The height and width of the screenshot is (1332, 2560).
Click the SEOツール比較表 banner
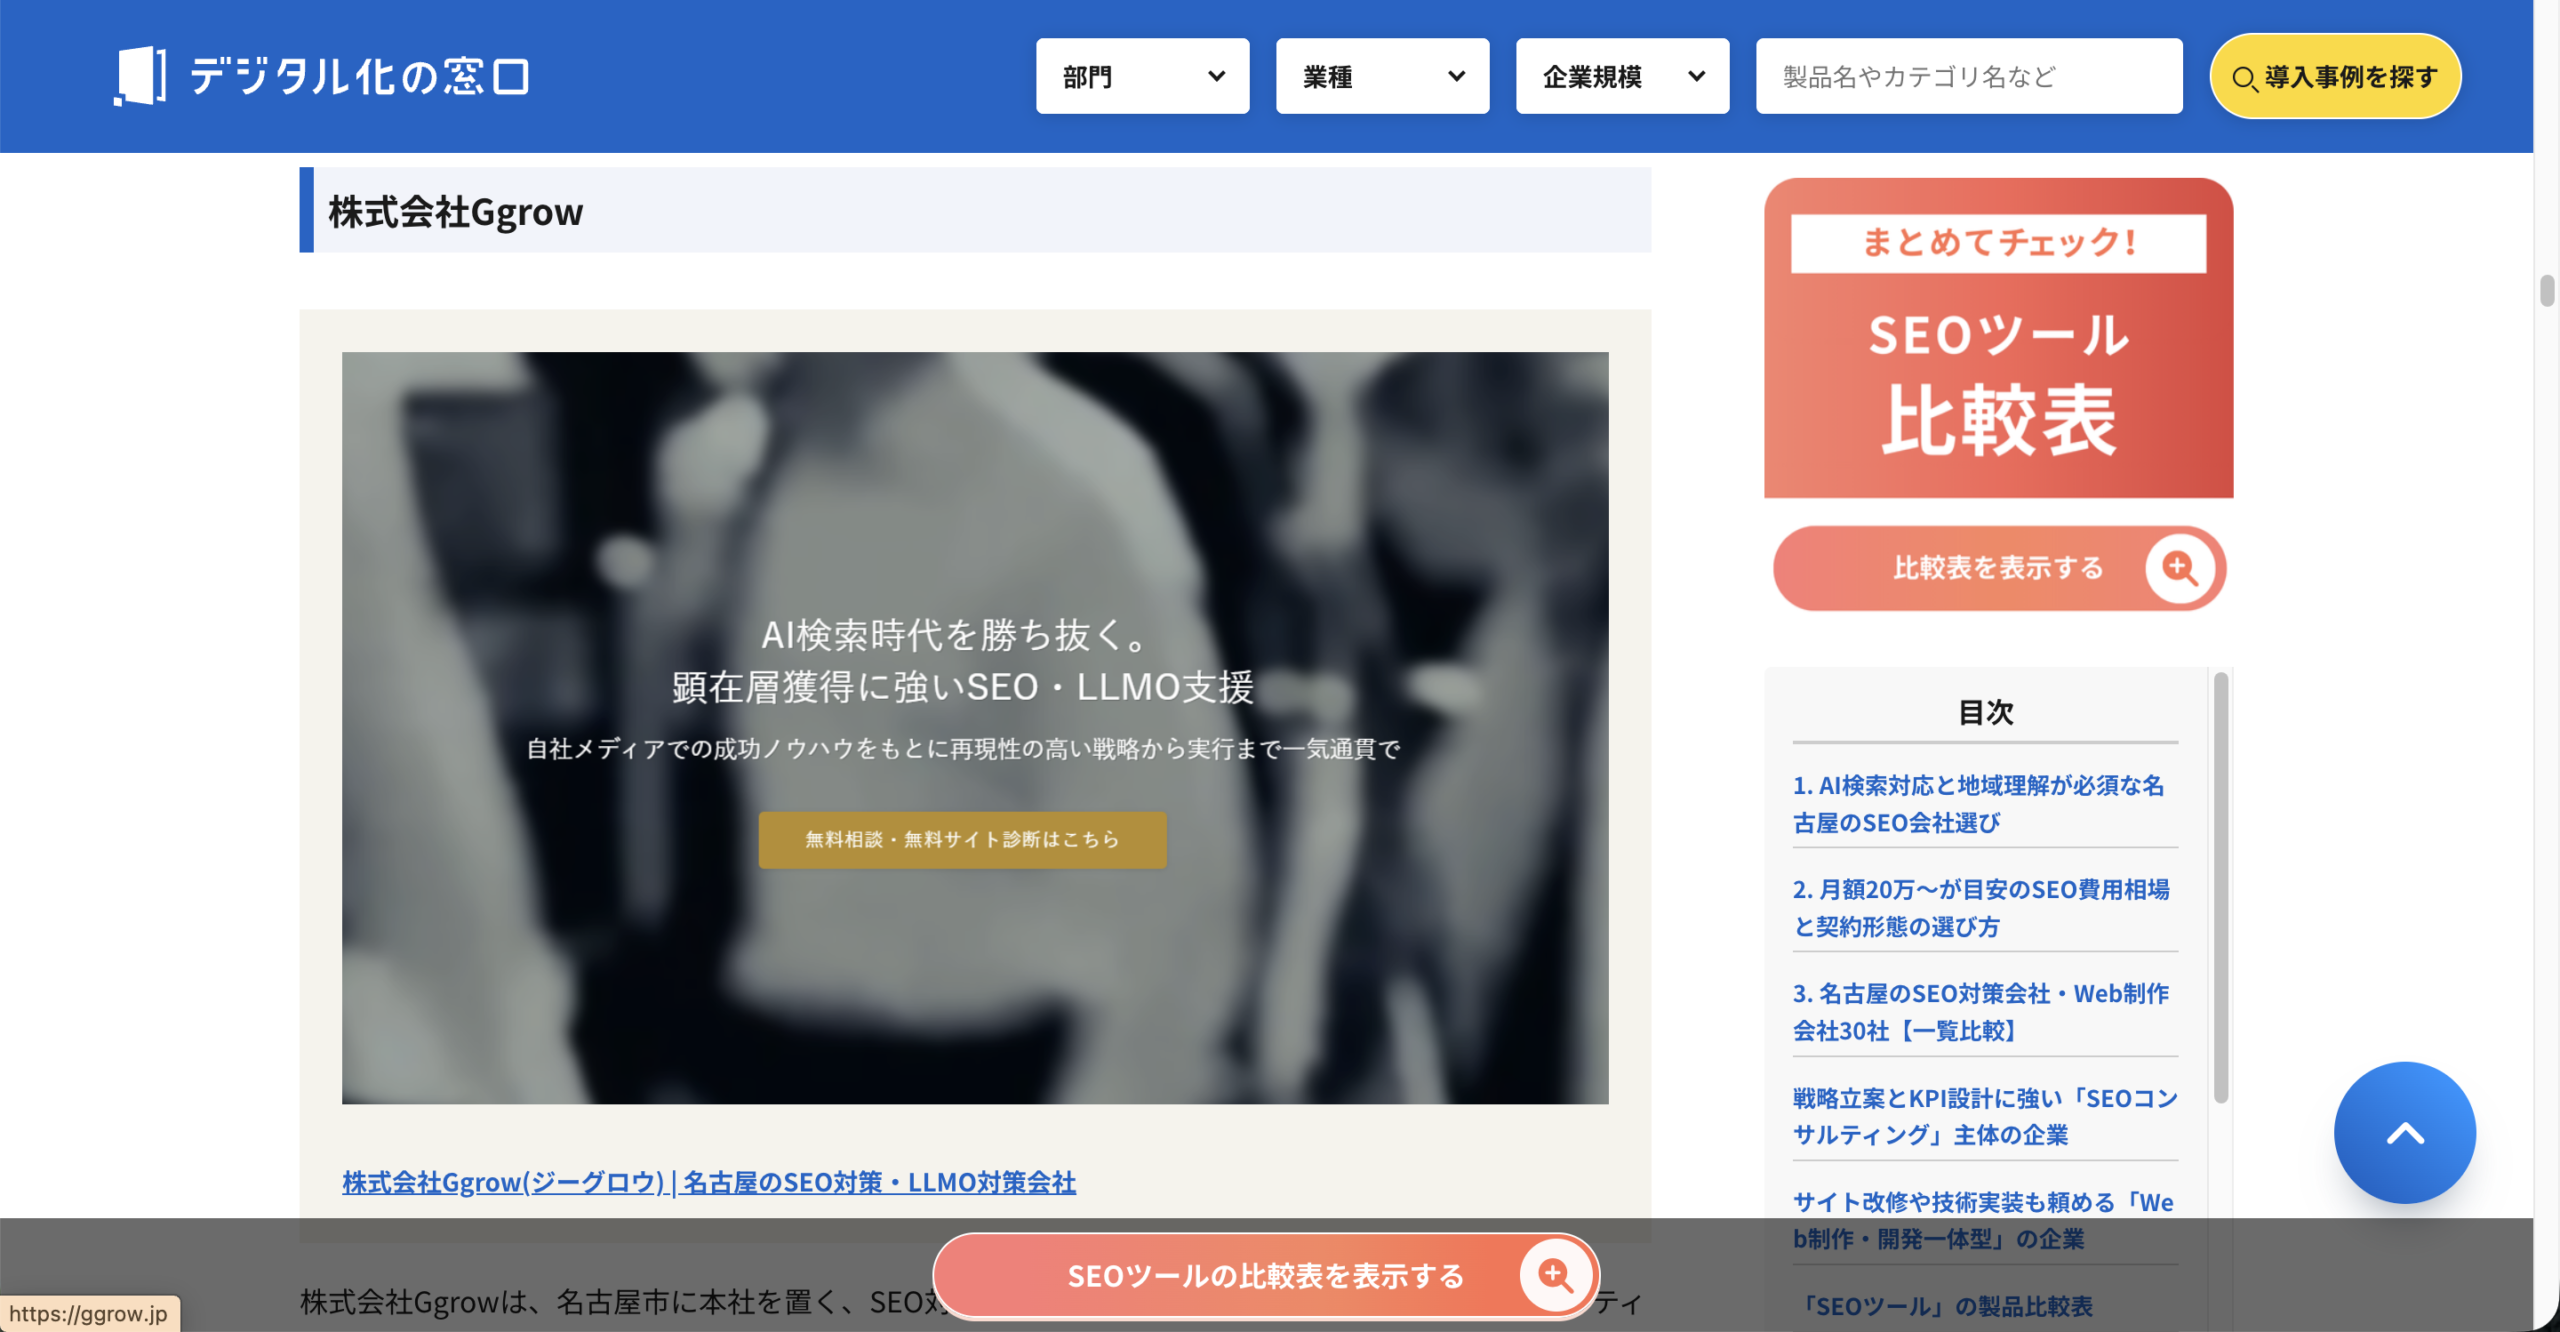[1998, 338]
